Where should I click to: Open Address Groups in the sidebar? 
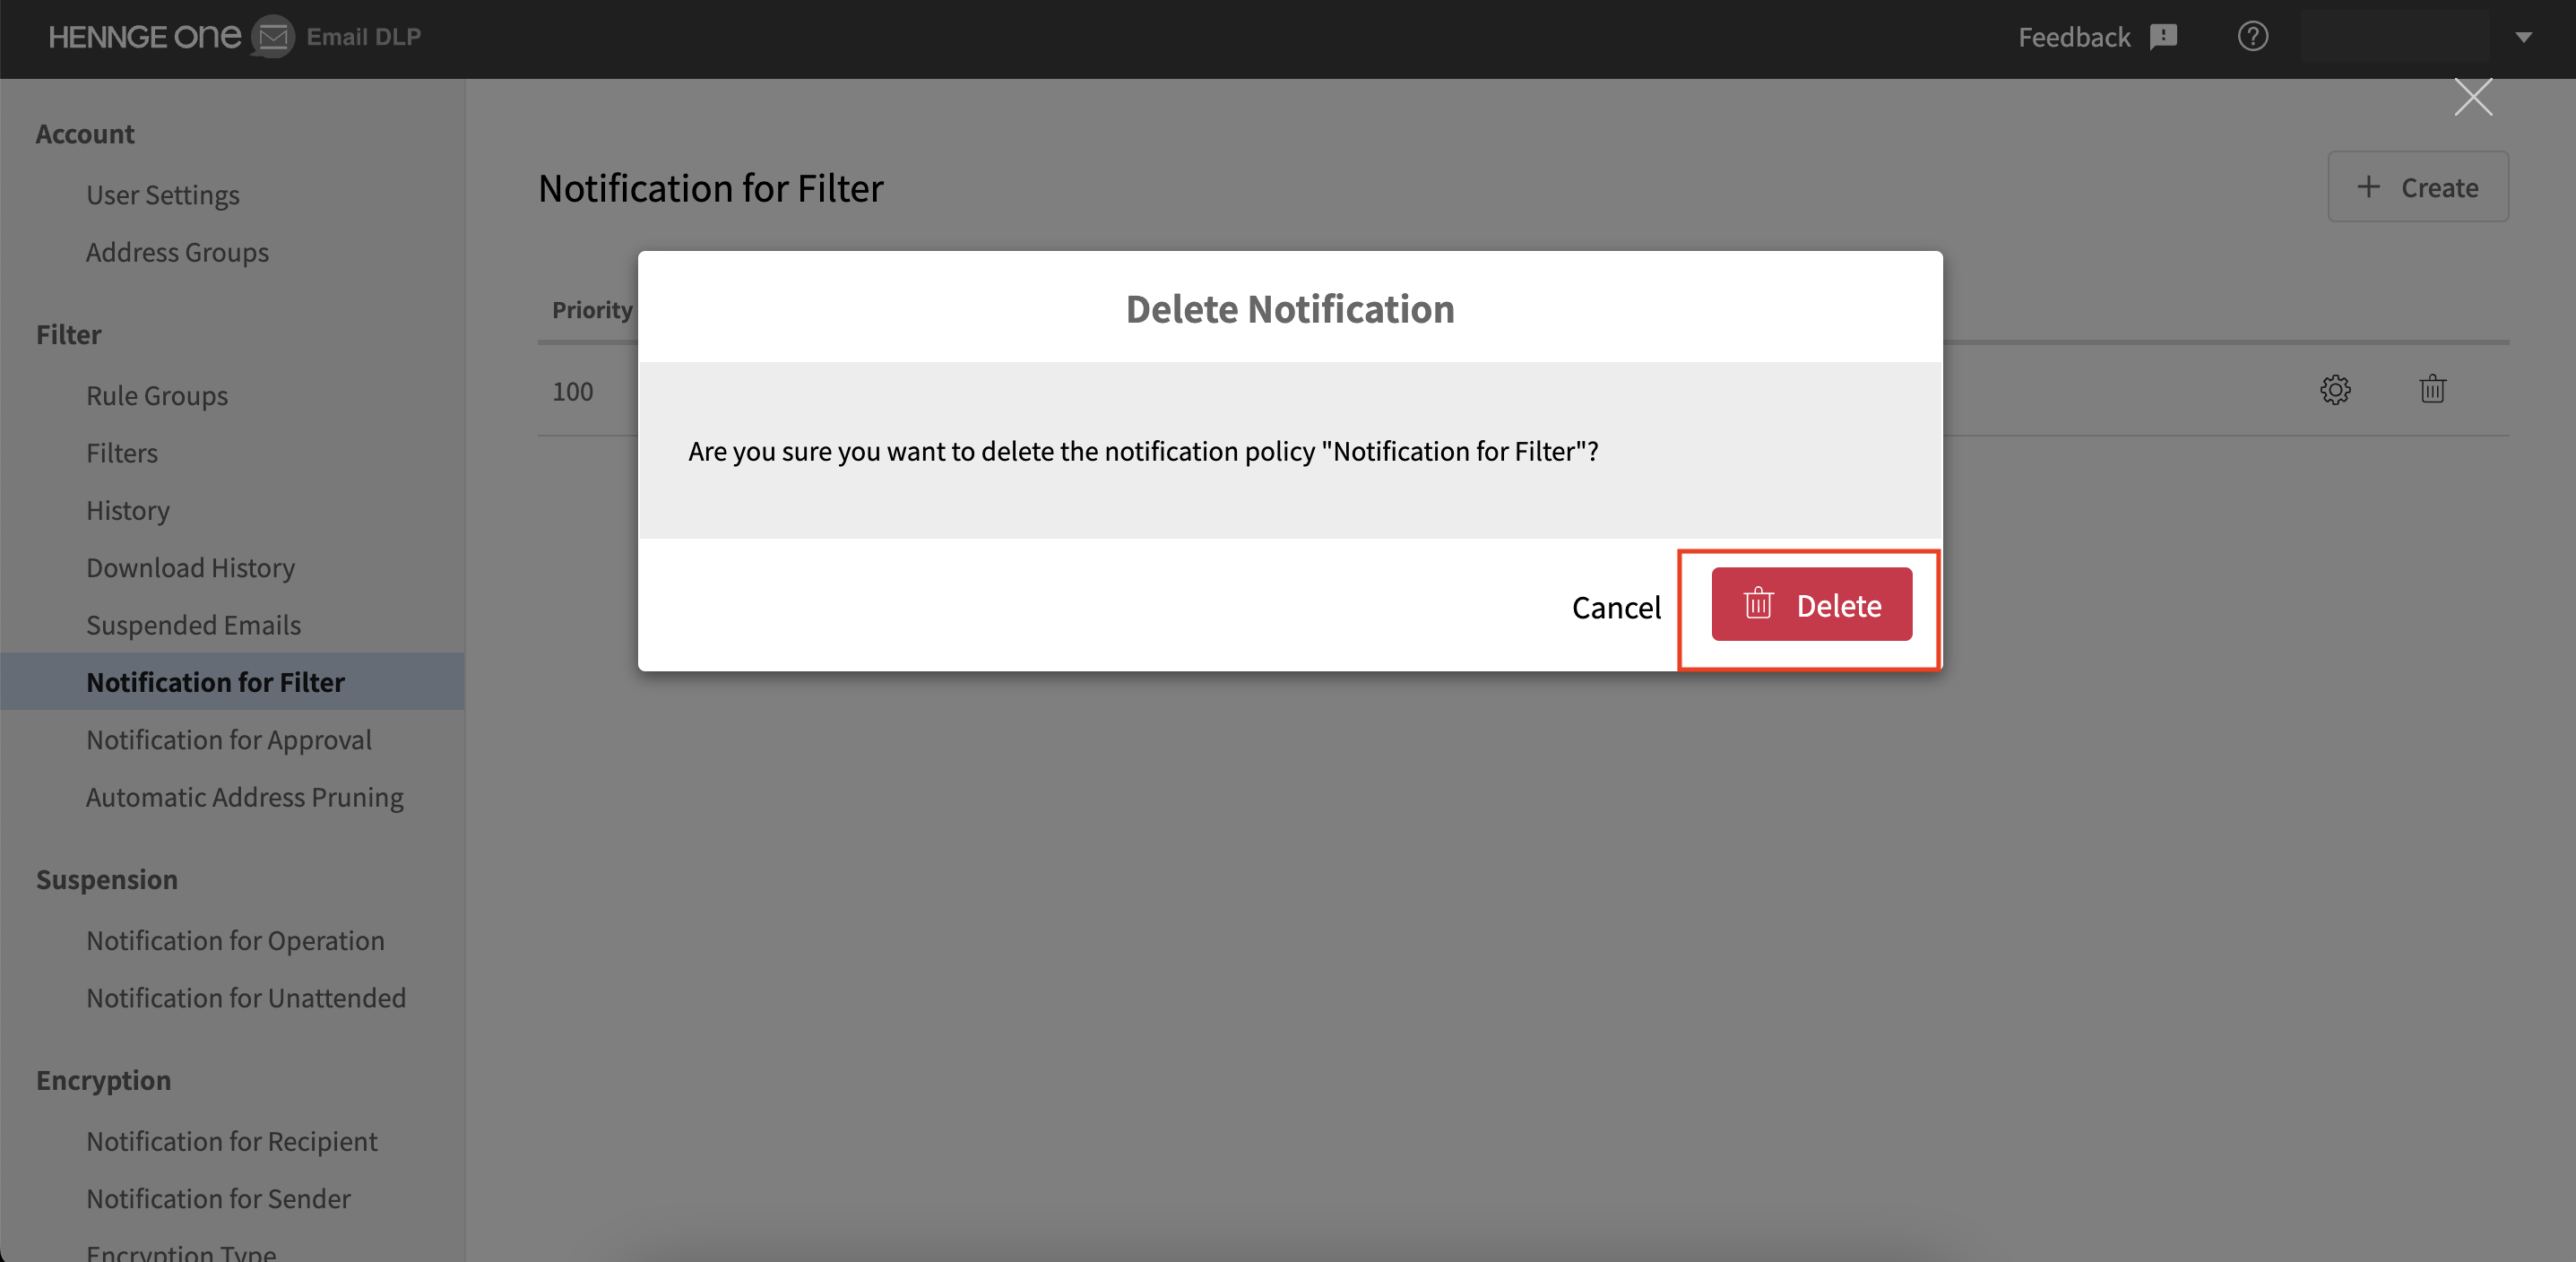[177, 252]
